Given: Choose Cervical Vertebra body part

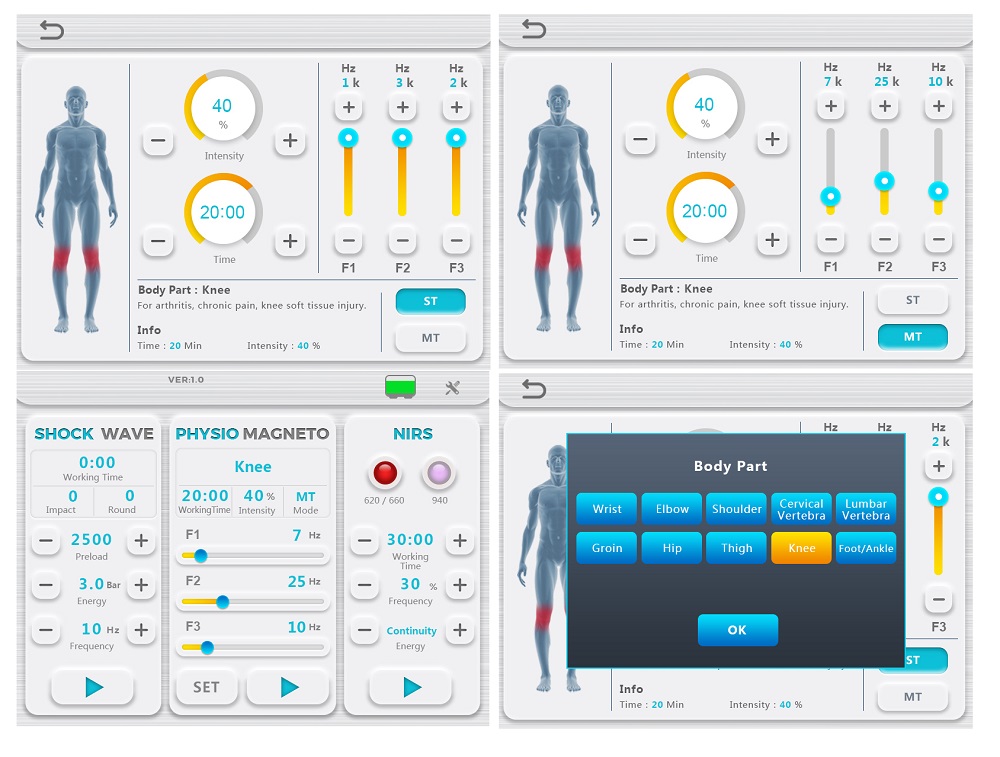Looking at the screenshot, I should (801, 509).
